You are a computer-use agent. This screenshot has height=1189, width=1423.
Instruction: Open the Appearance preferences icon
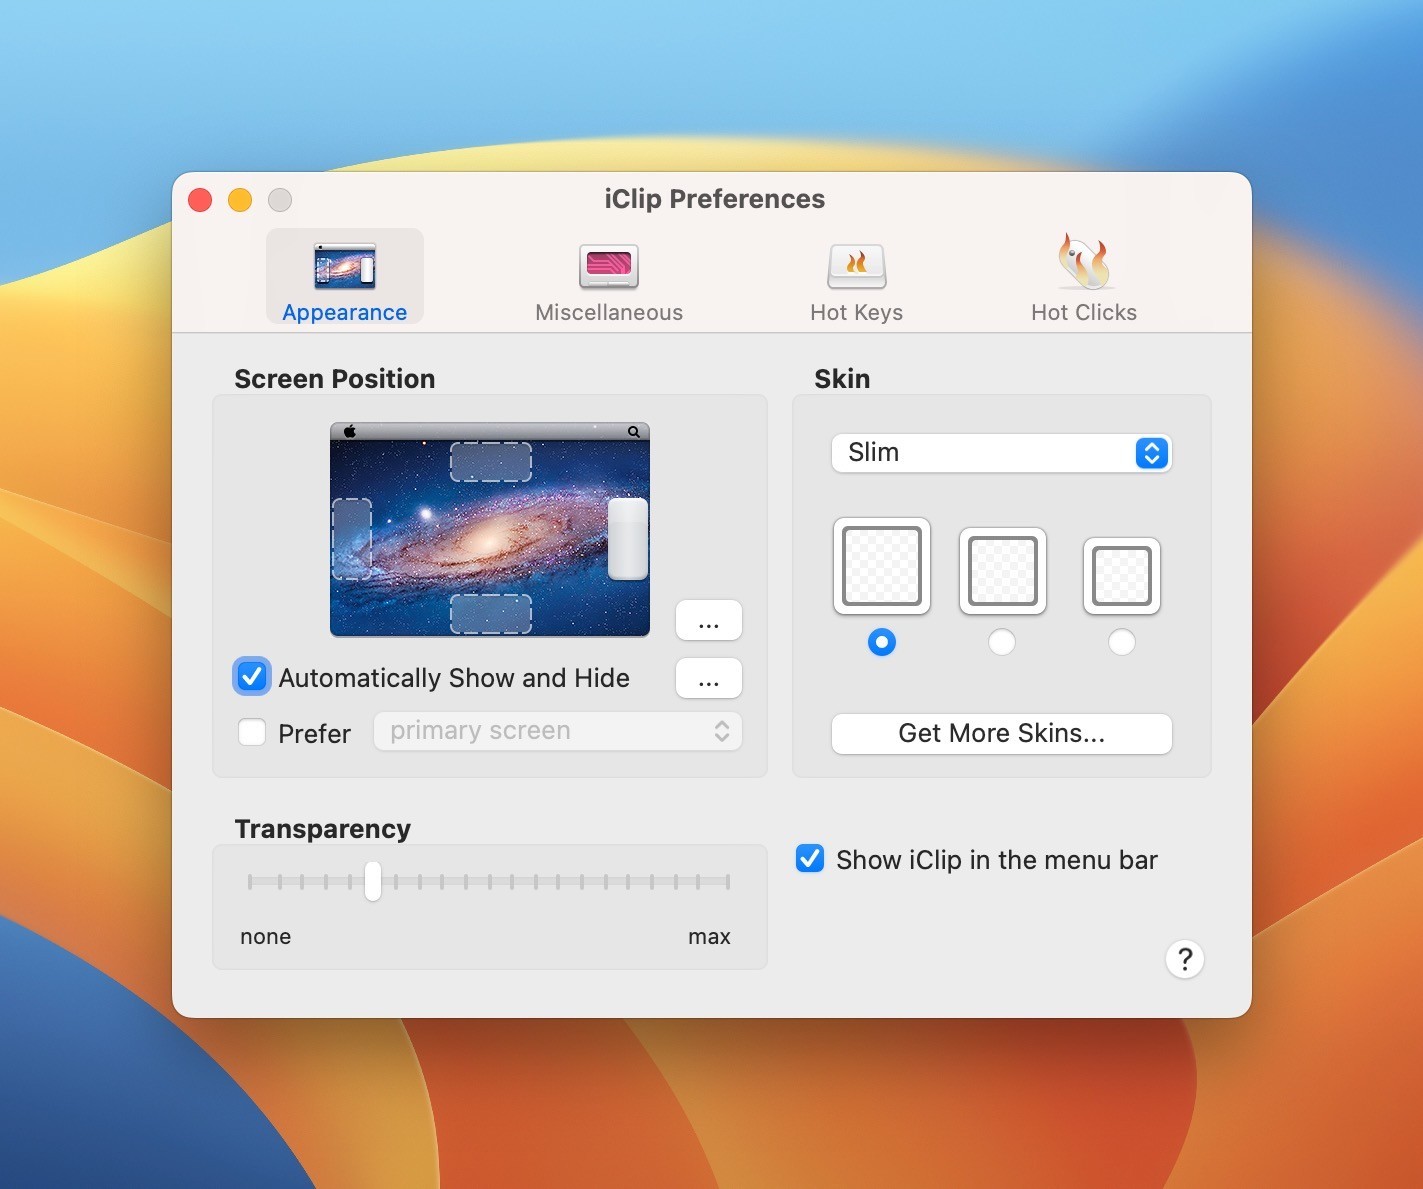pyautogui.click(x=344, y=266)
